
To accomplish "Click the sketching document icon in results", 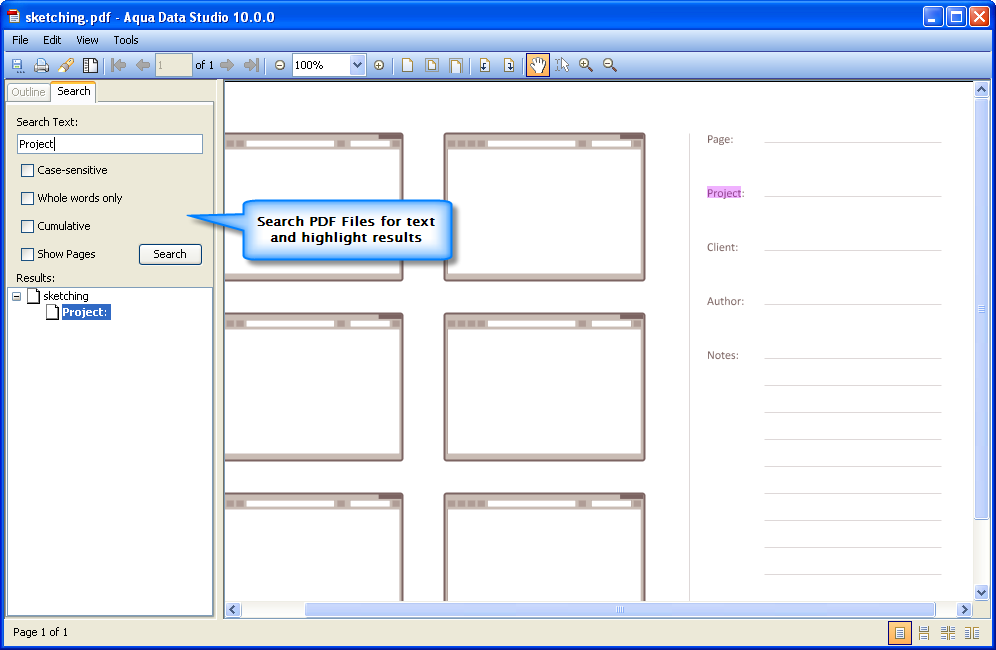I will click(34, 295).
